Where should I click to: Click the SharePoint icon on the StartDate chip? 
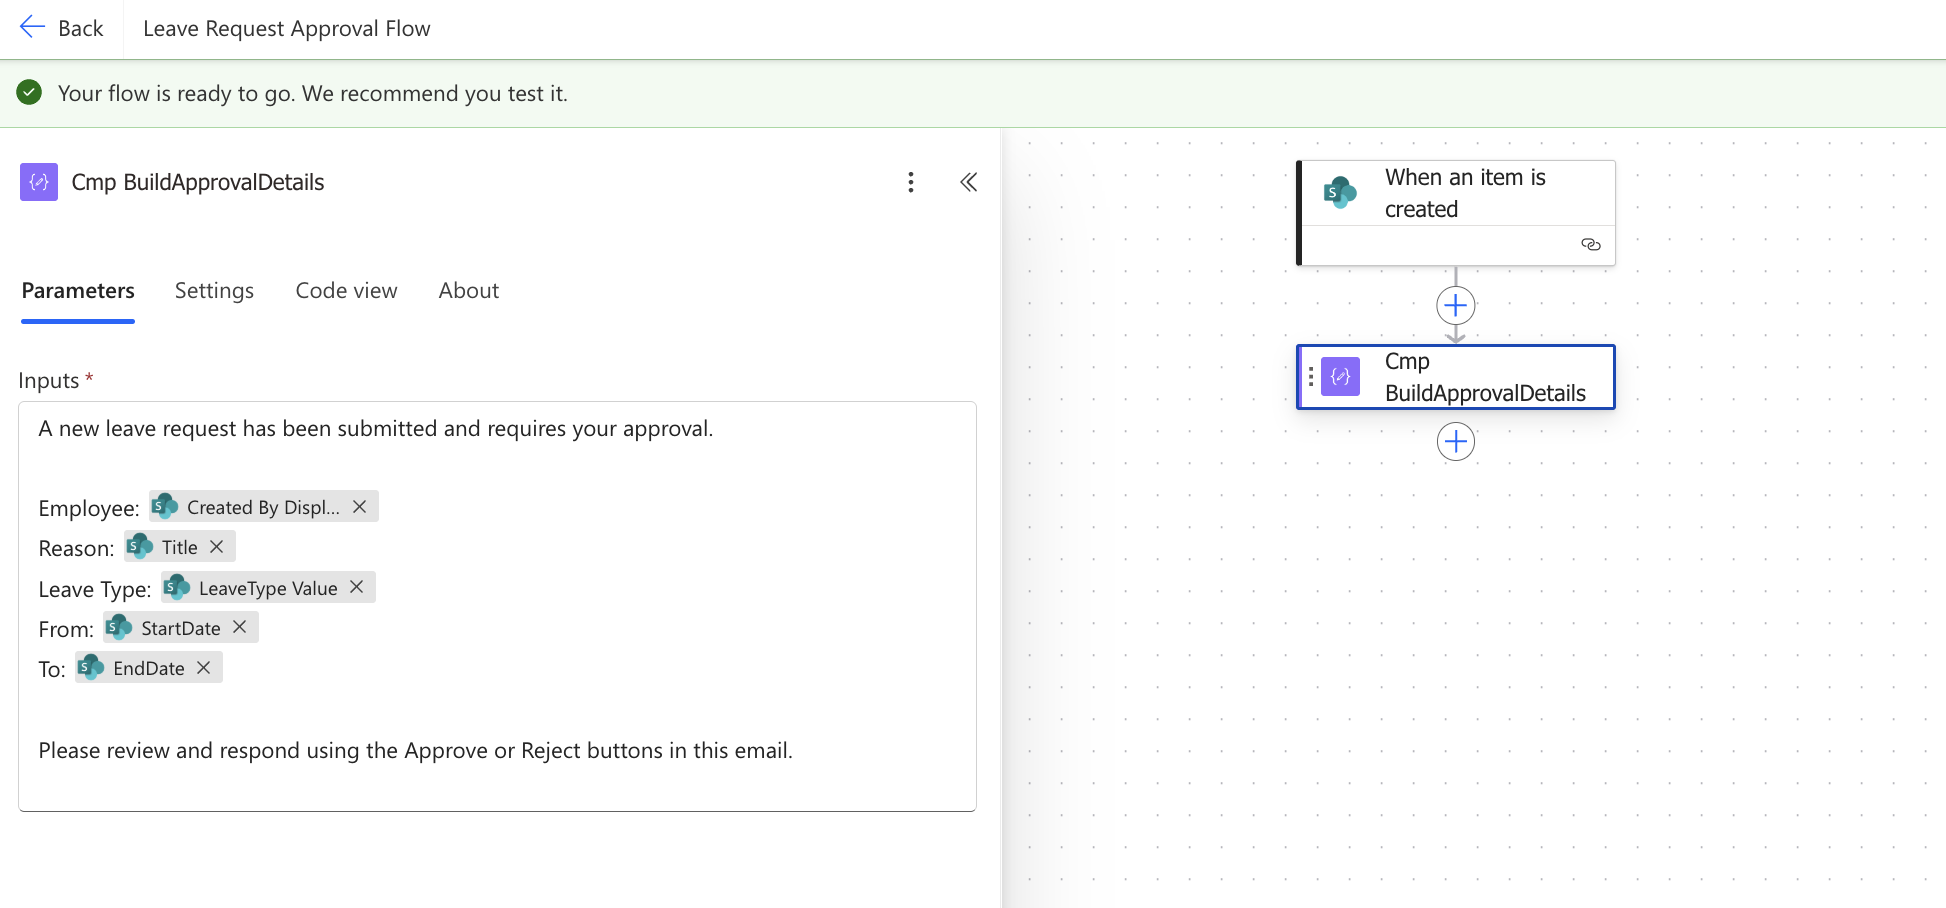[118, 627]
